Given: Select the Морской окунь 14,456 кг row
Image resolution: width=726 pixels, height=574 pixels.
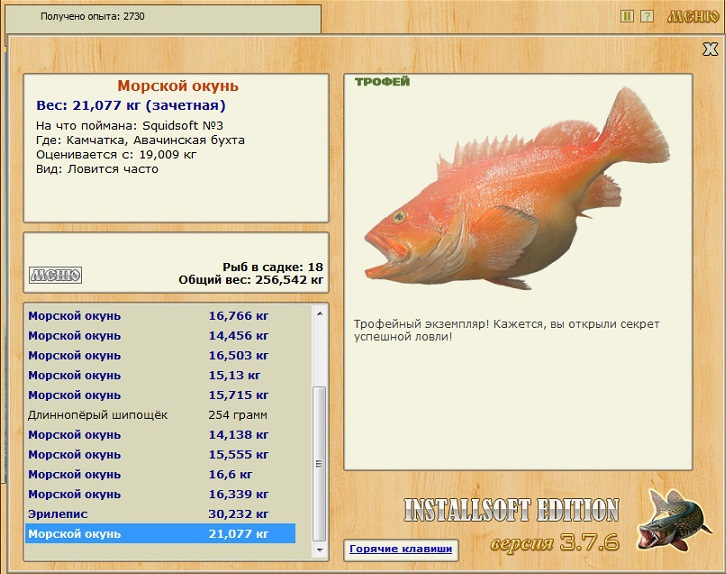Looking at the screenshot, I should point(160,336).
